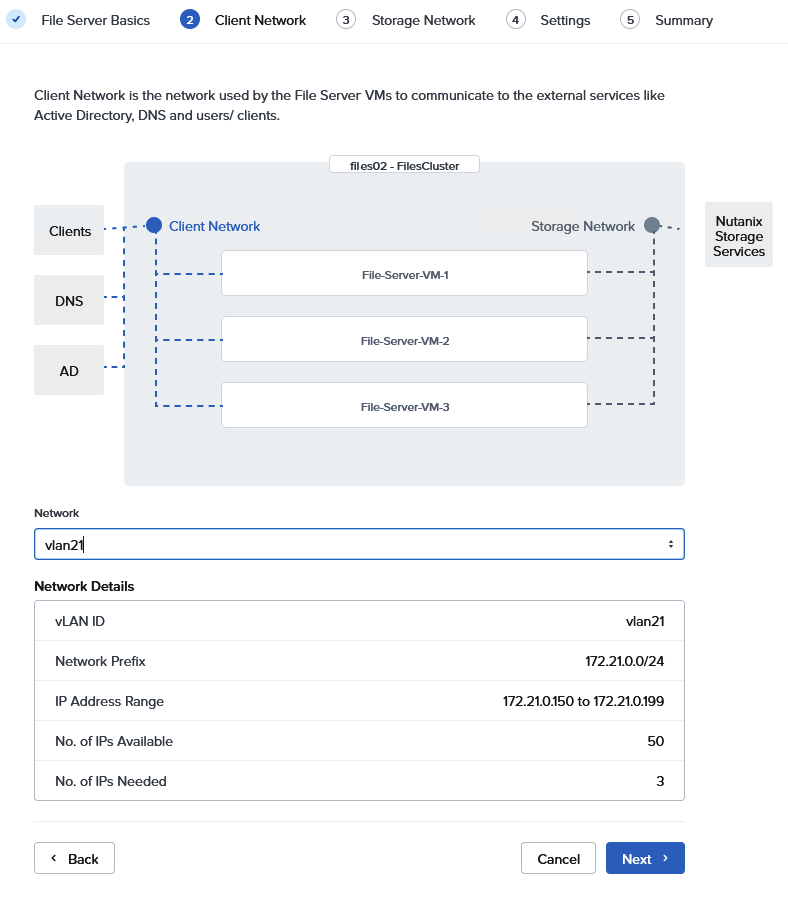Open the Network dropdown arrows
788x908 pixels.
670,544
